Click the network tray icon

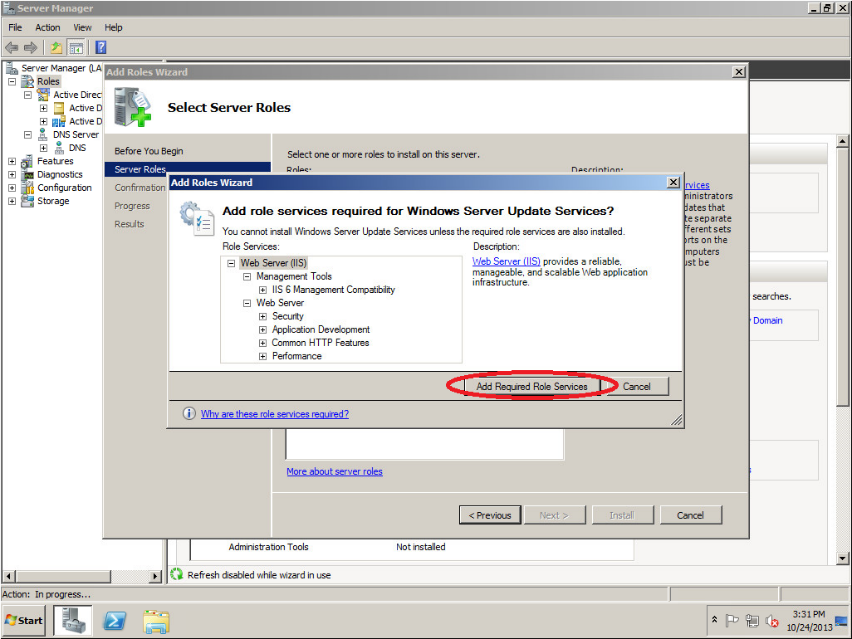click(x=753, y=620)
